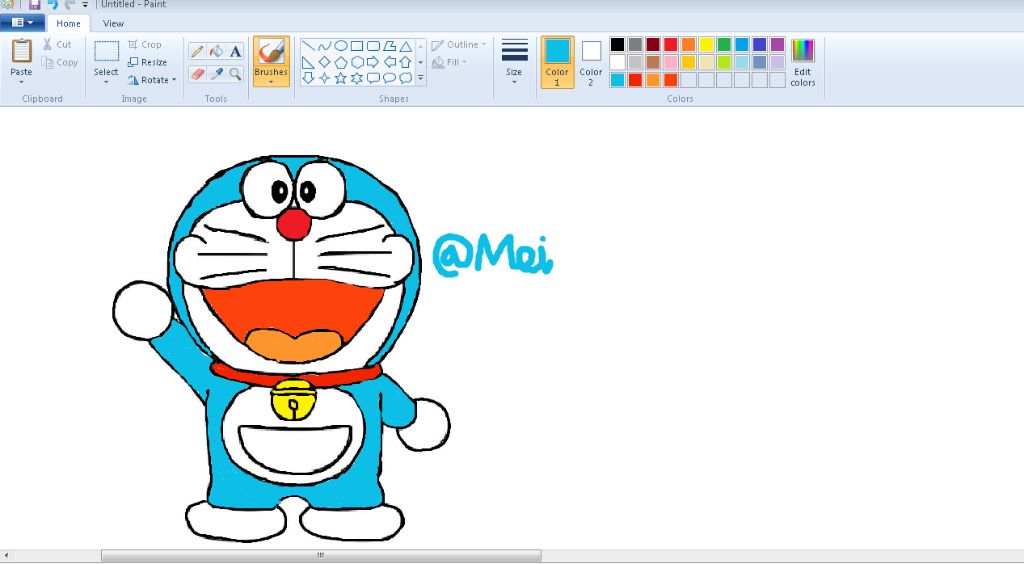The width and height of the screenshot is (1024, 564).
Task: Choose the Five-point star shape
Action: click(x=341, y=78)
